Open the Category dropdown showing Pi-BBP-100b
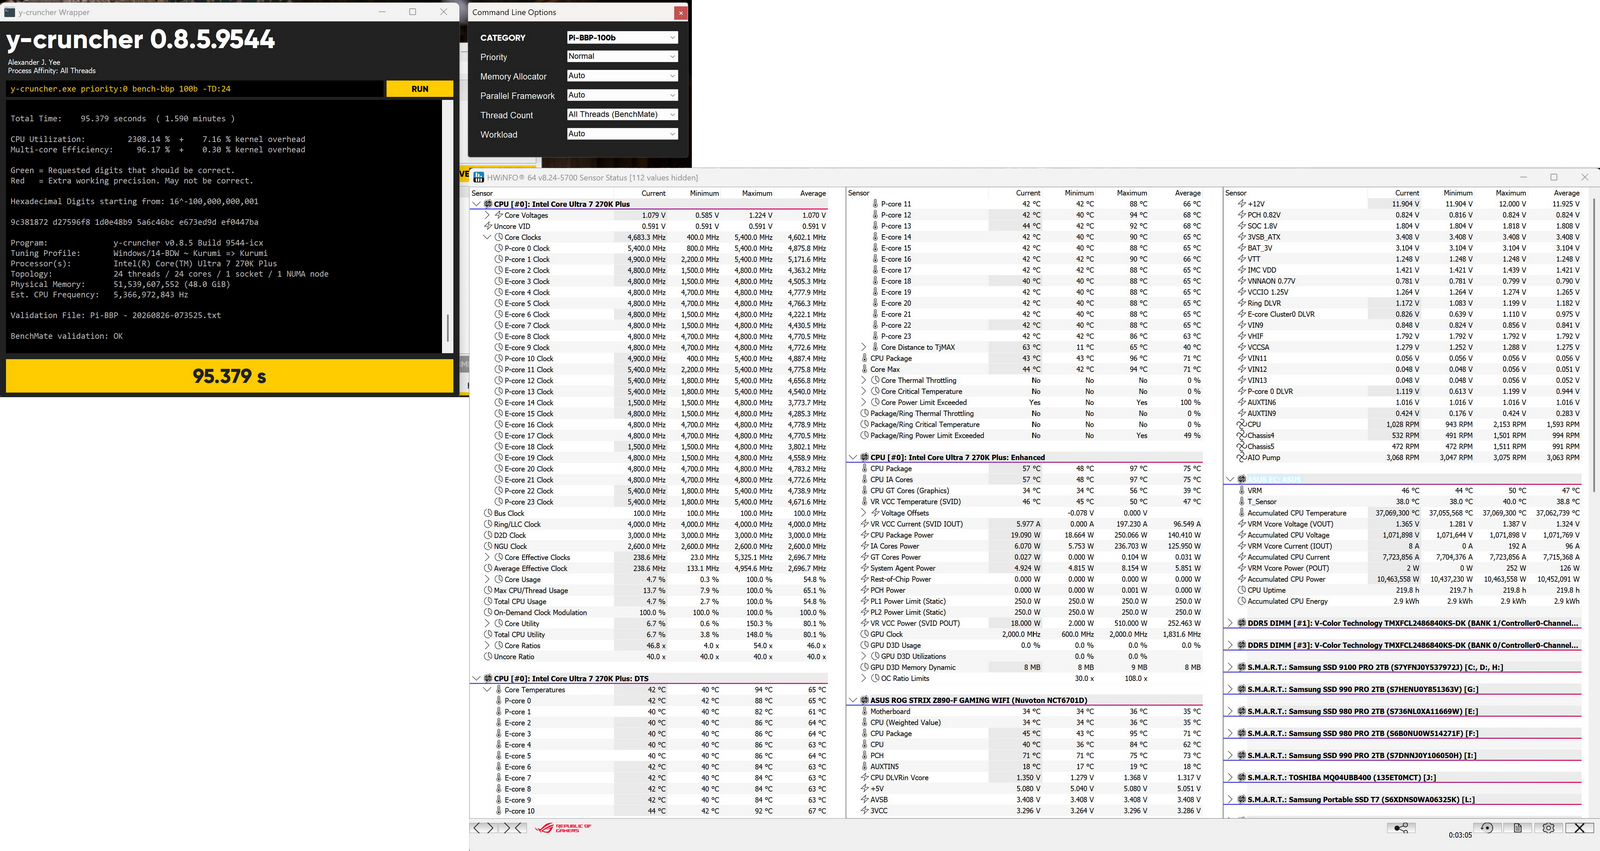 pyautogui.click(x=622, y=38)
